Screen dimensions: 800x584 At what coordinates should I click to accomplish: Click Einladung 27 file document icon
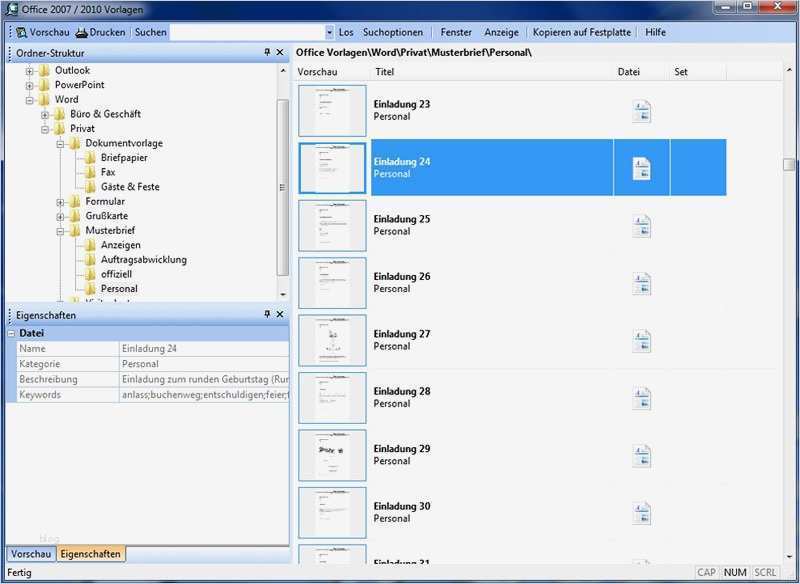tap(641, 341)
